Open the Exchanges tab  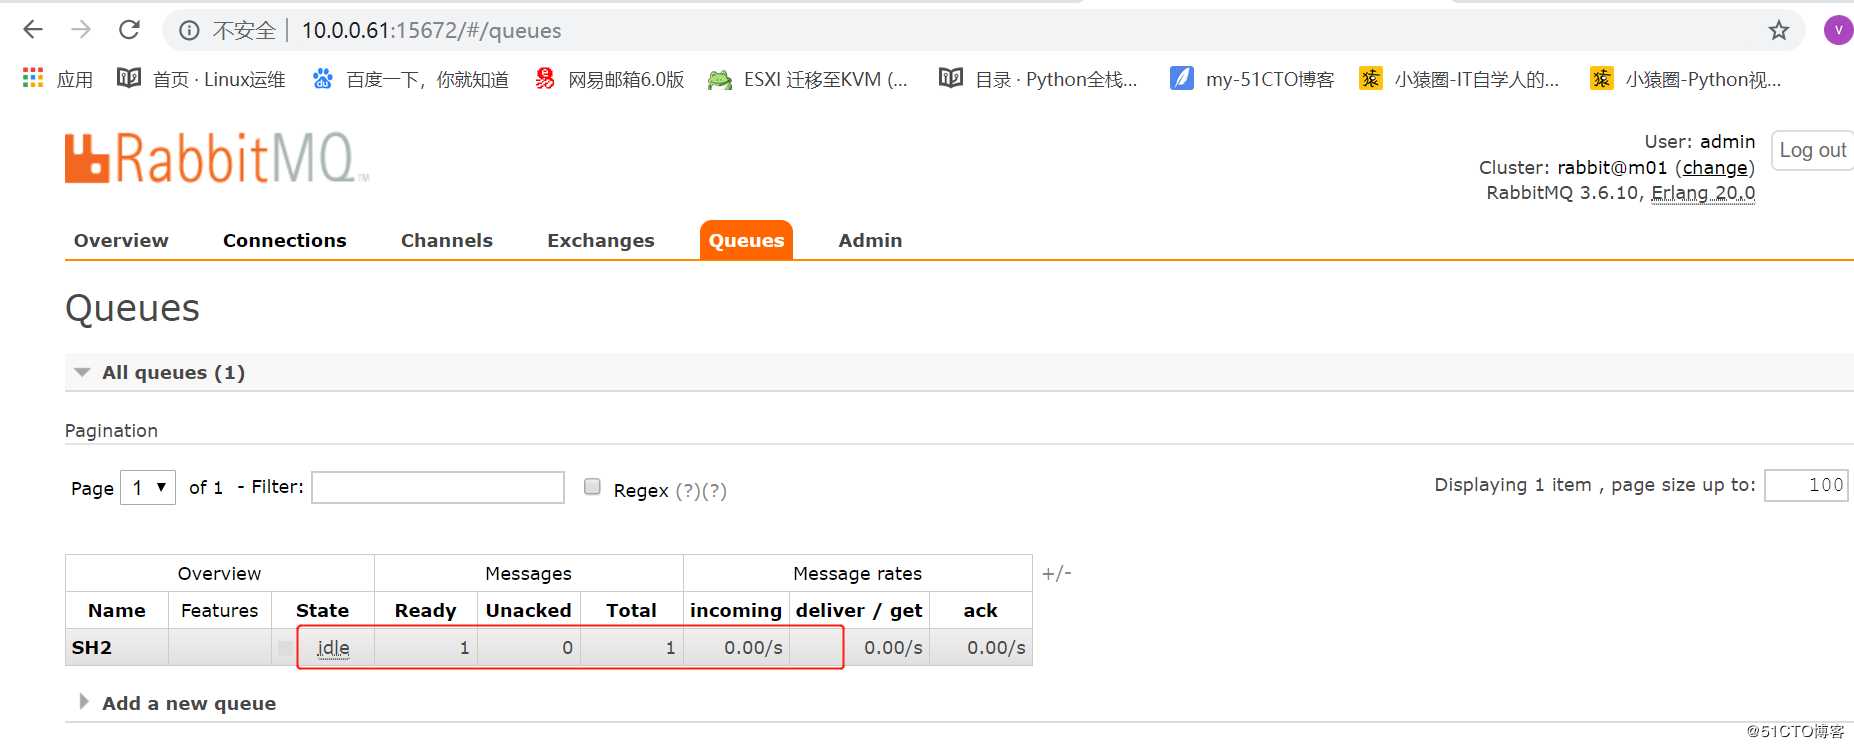600,240
